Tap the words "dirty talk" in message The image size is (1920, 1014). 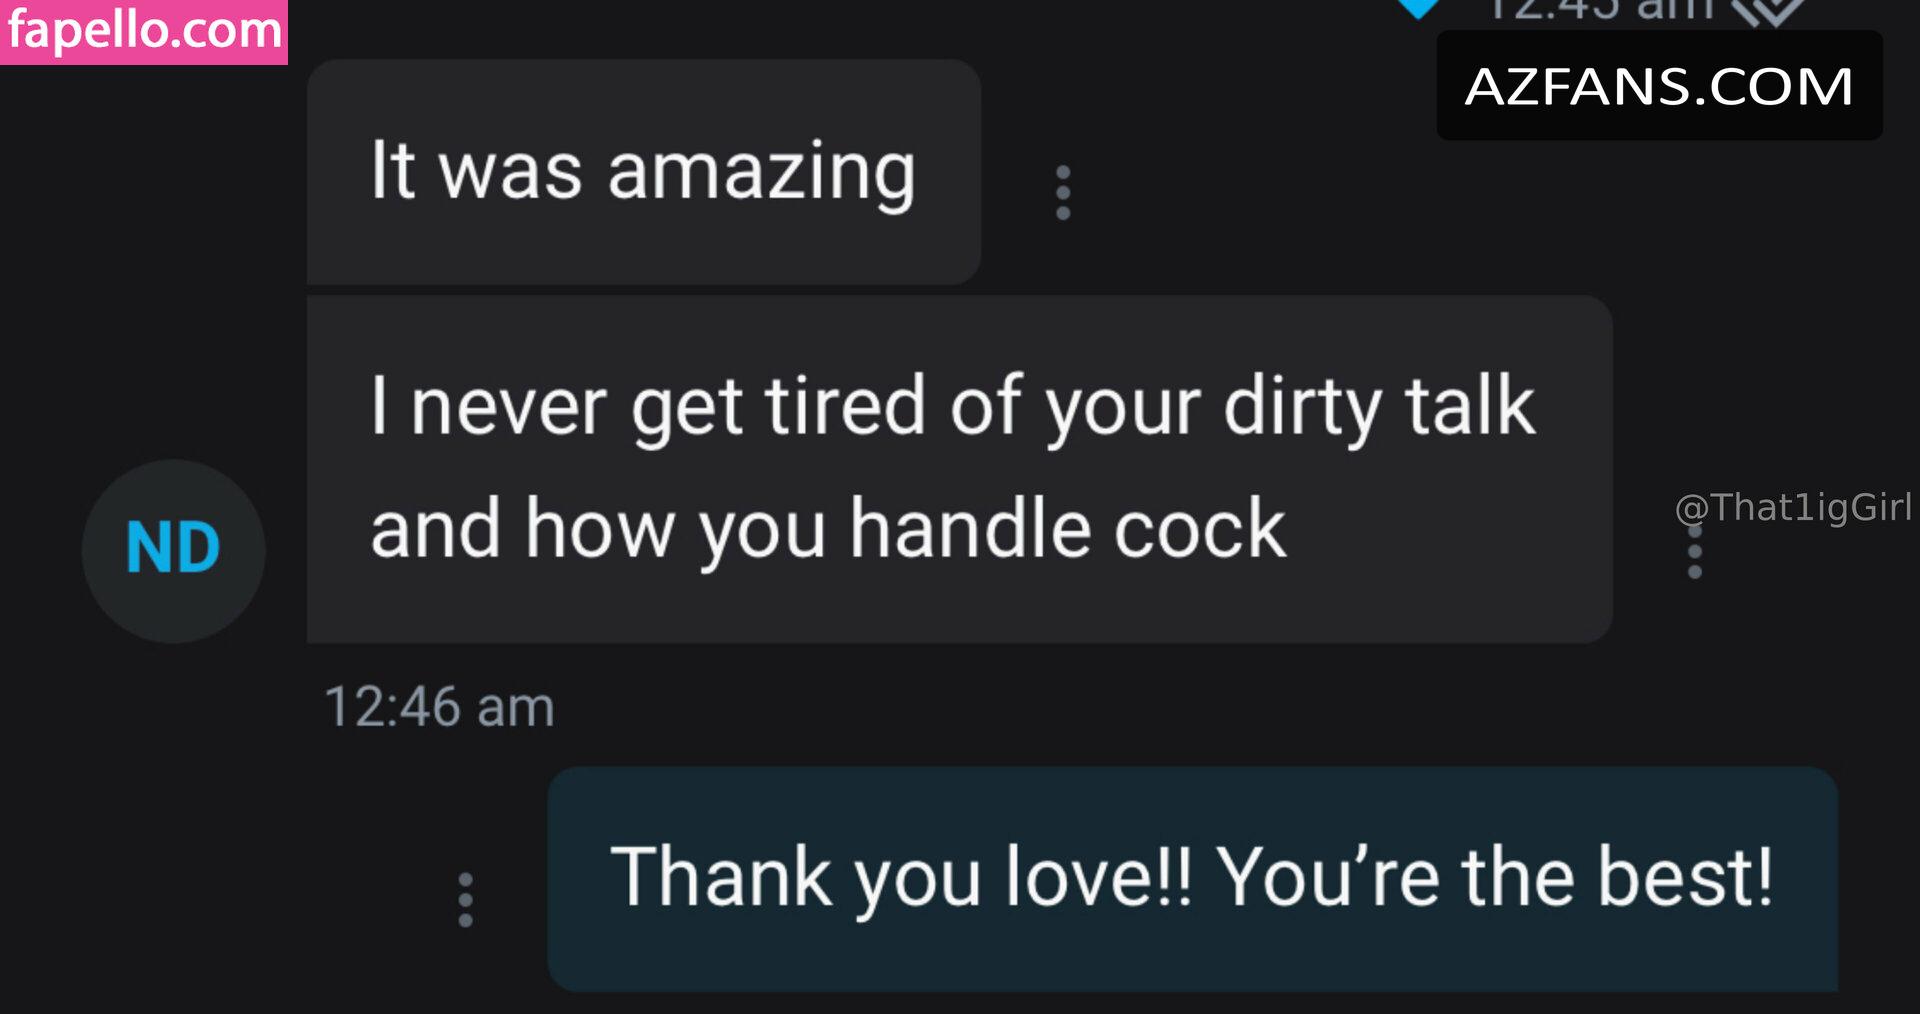pyautogui.click(x=1380, y=407)
